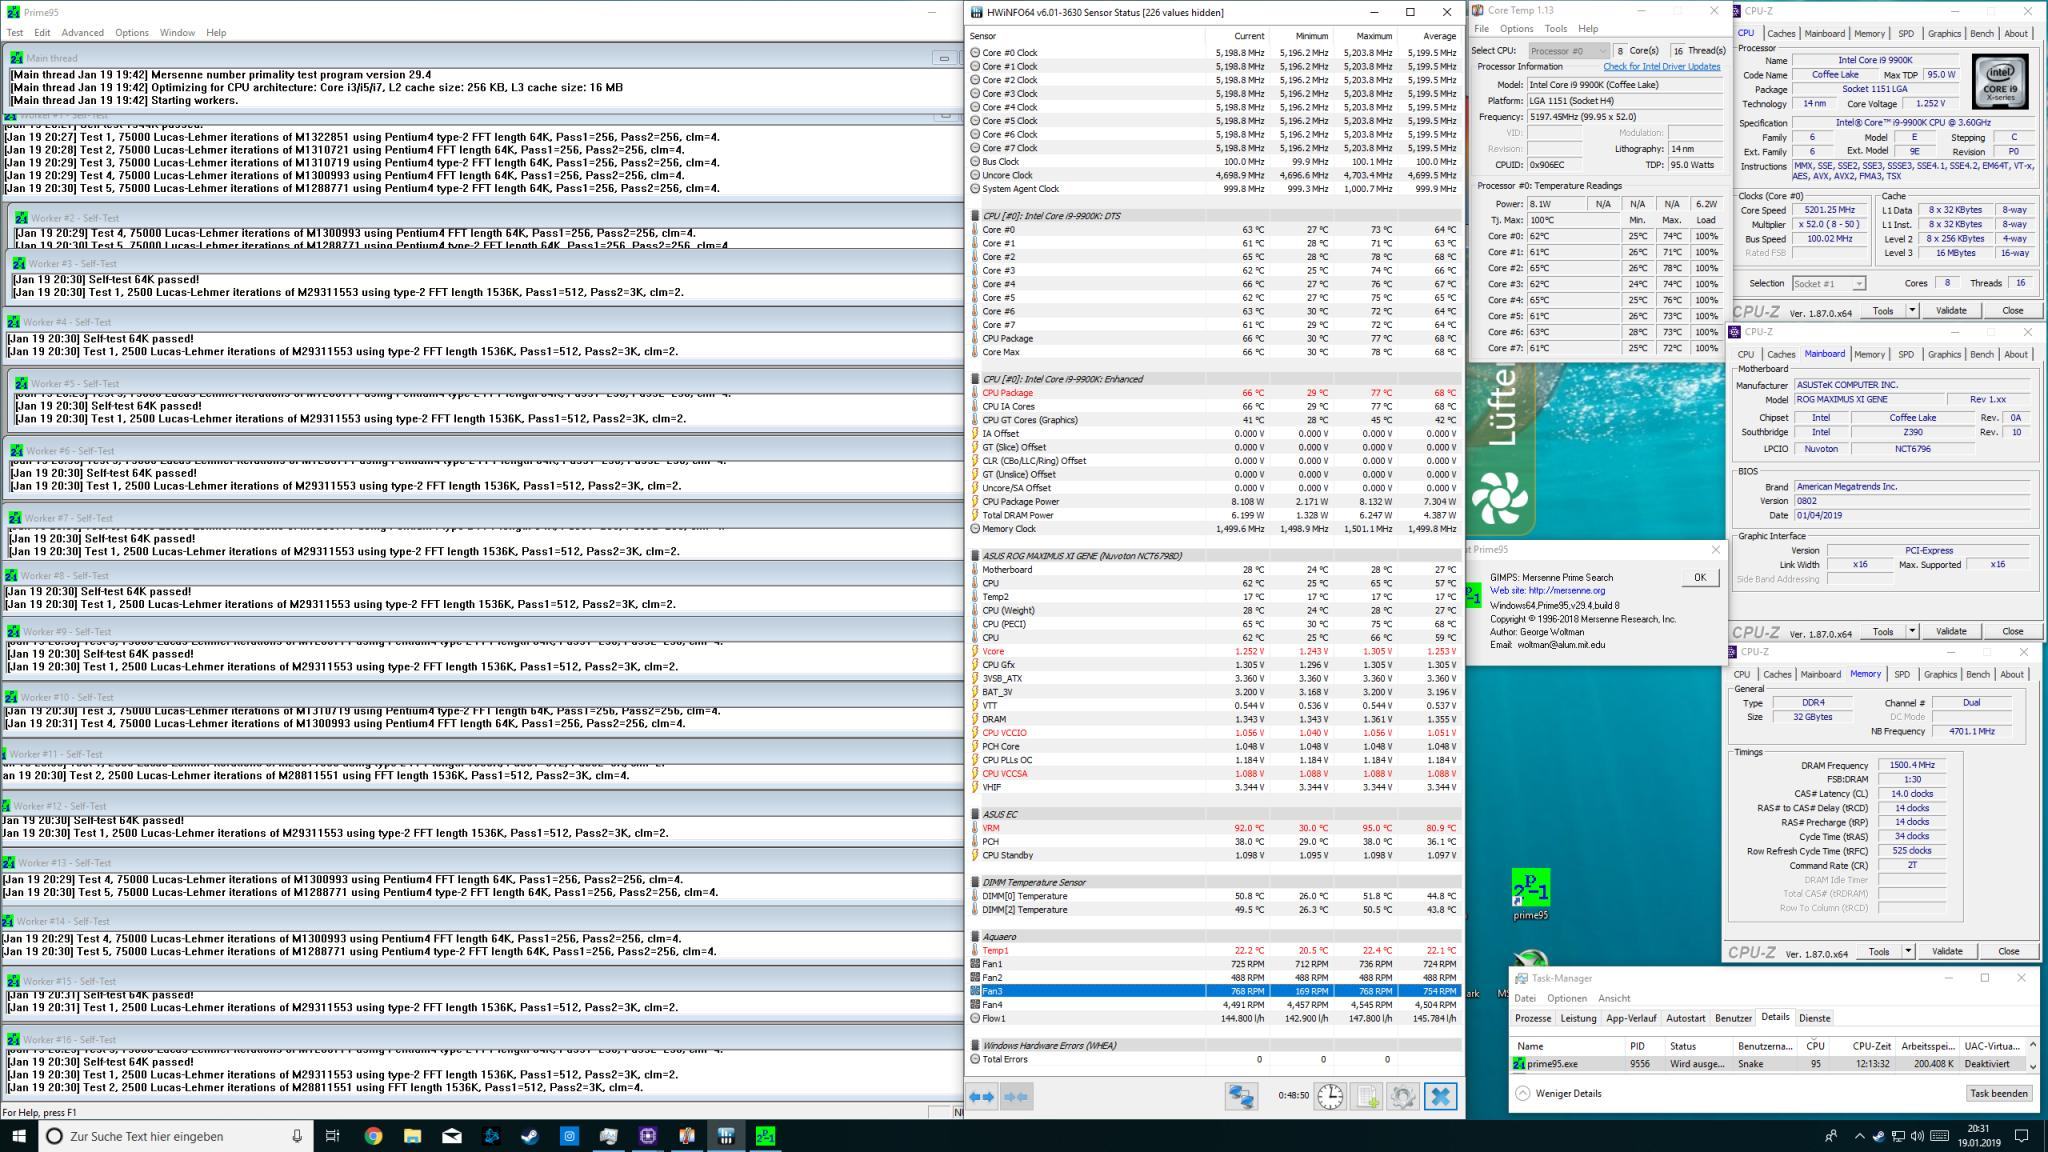
Task: Open CPU-Z Socket #1 selection dropdown
Action: tap(1829, 284)
